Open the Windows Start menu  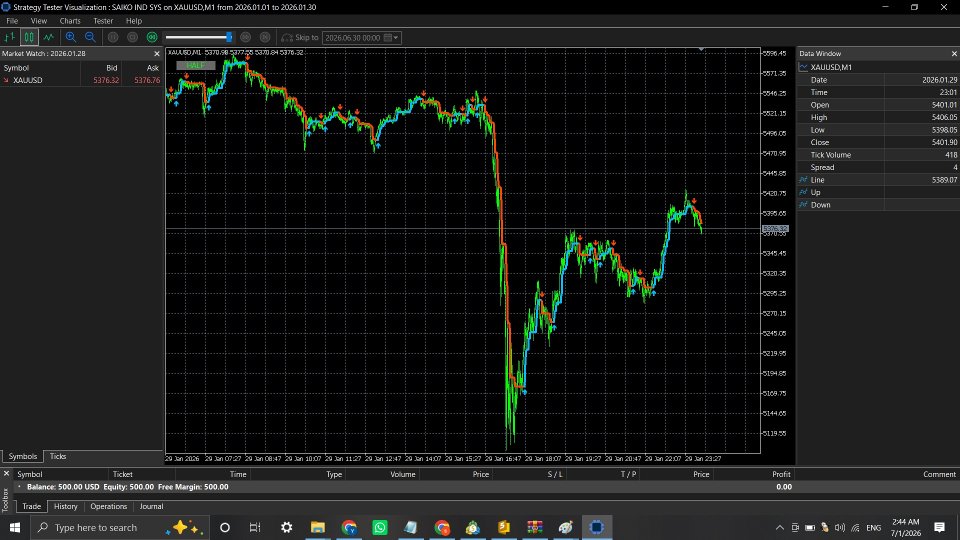click(15, 527)
